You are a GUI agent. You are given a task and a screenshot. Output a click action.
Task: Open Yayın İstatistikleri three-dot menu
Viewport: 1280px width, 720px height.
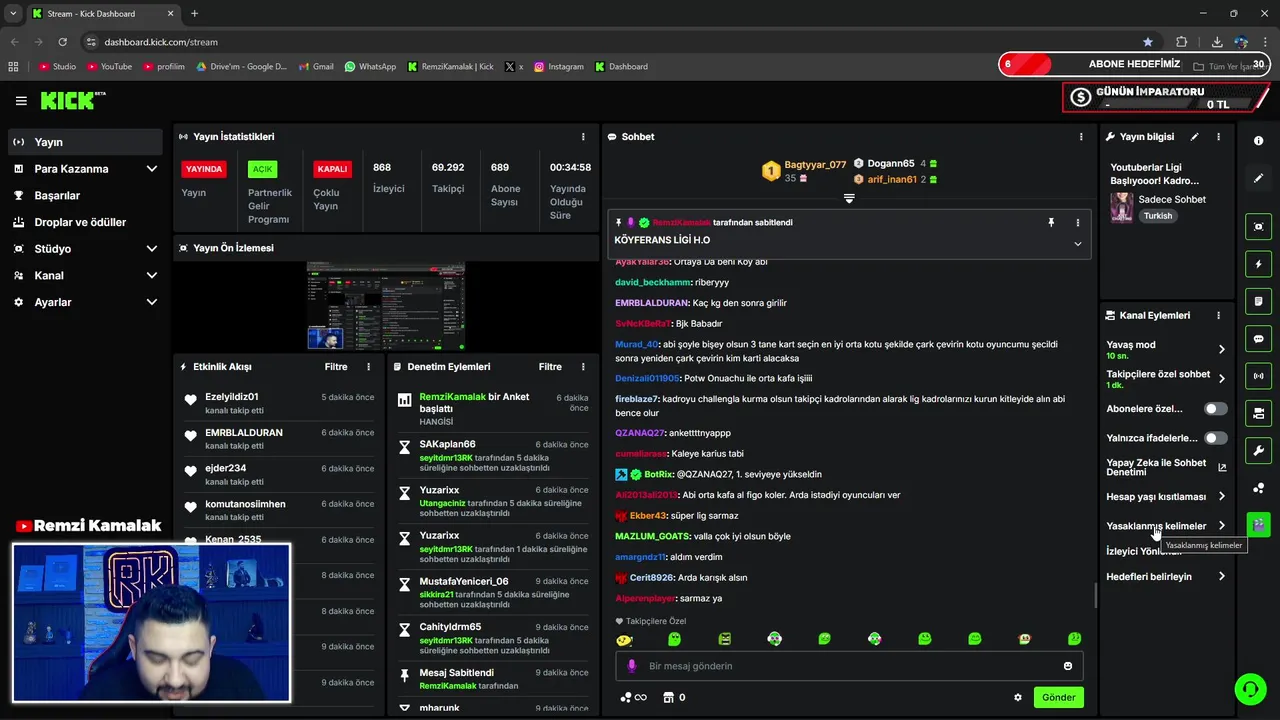pos(583,137)
